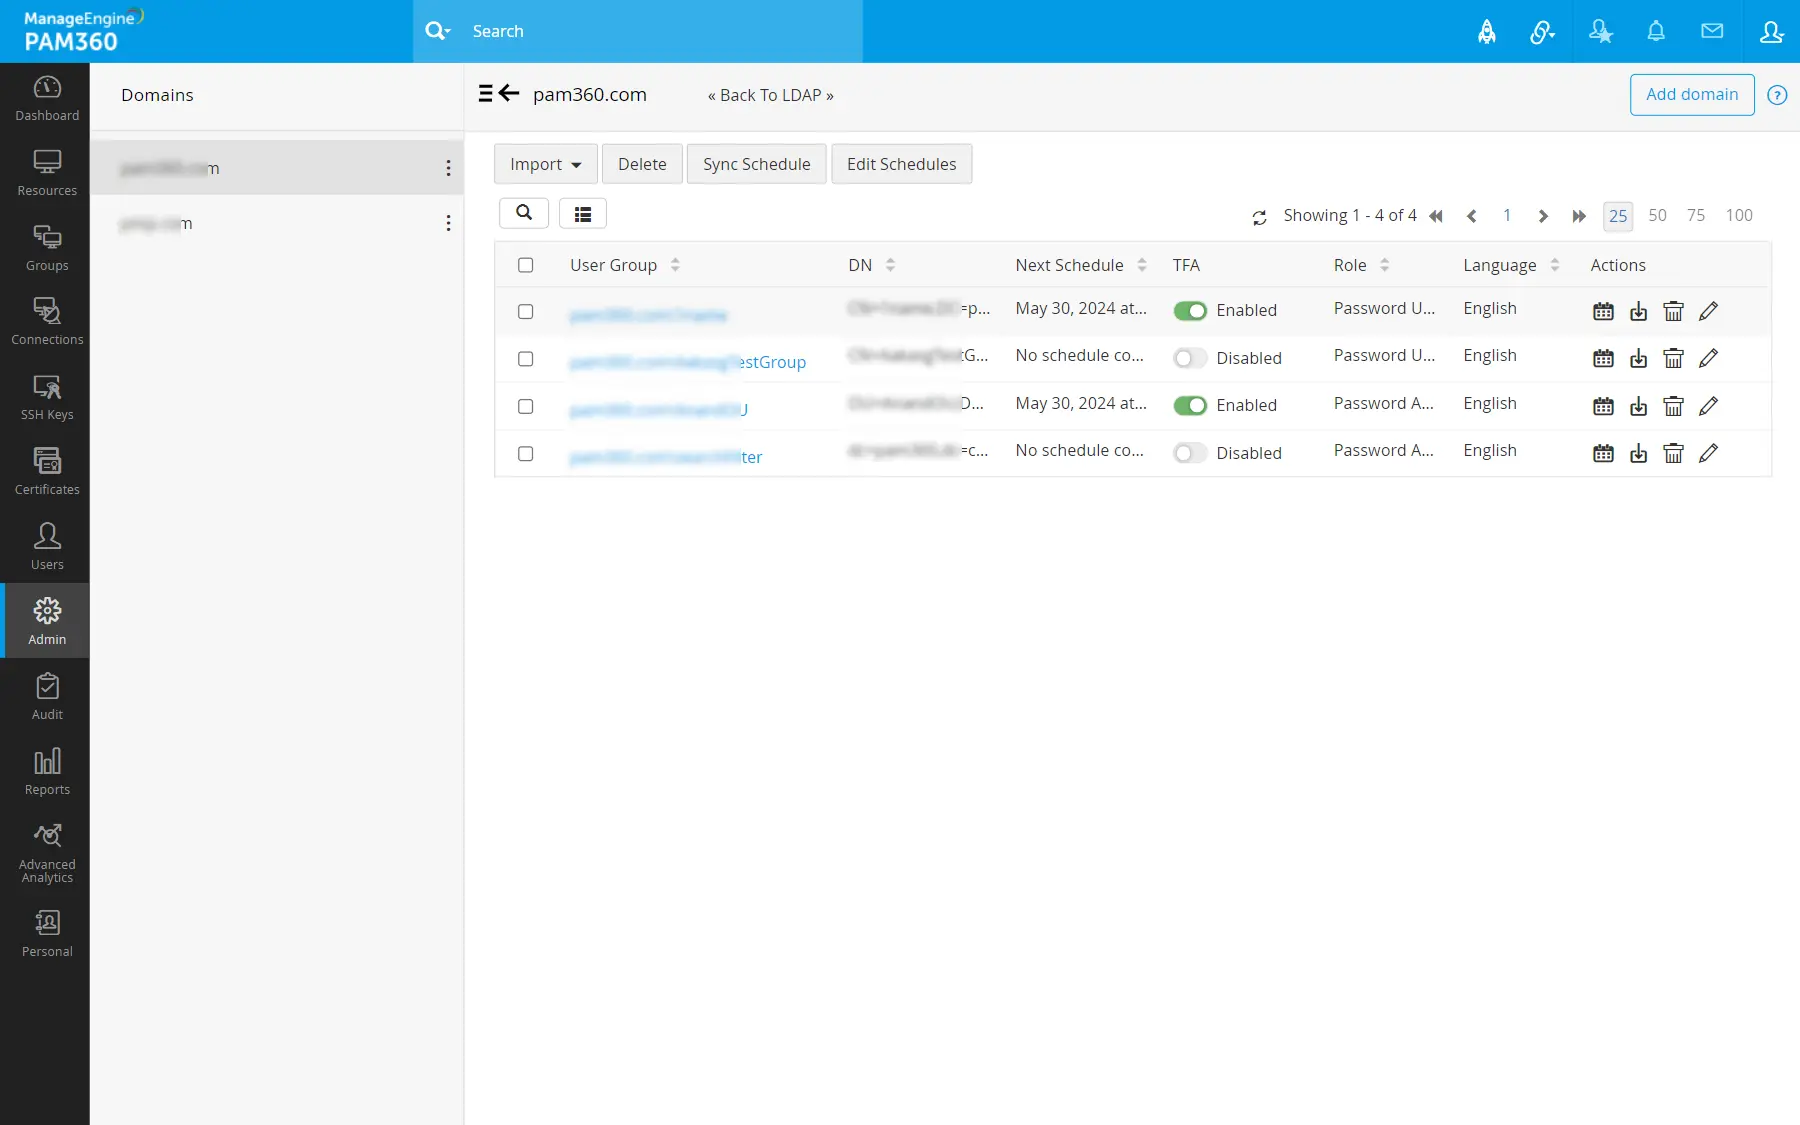Open the SSH Keys section
Image resolution: width=1800 pixels, height=1125 pixels.
[46, 396]
